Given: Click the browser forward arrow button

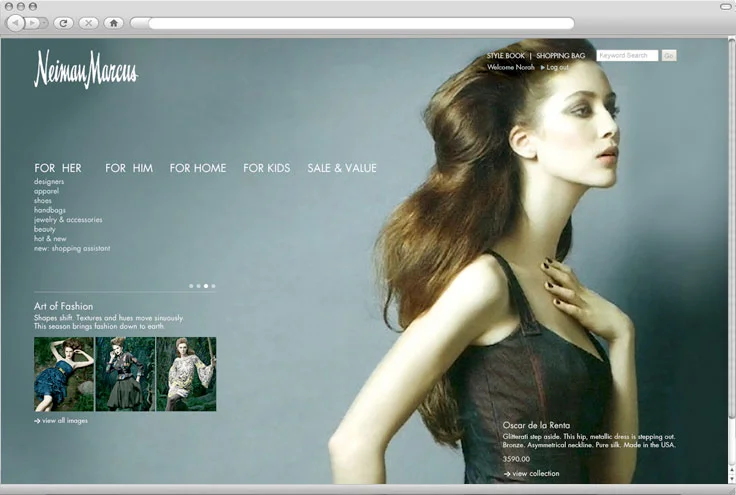Looking at the screenshot, I should coord(32,23).
